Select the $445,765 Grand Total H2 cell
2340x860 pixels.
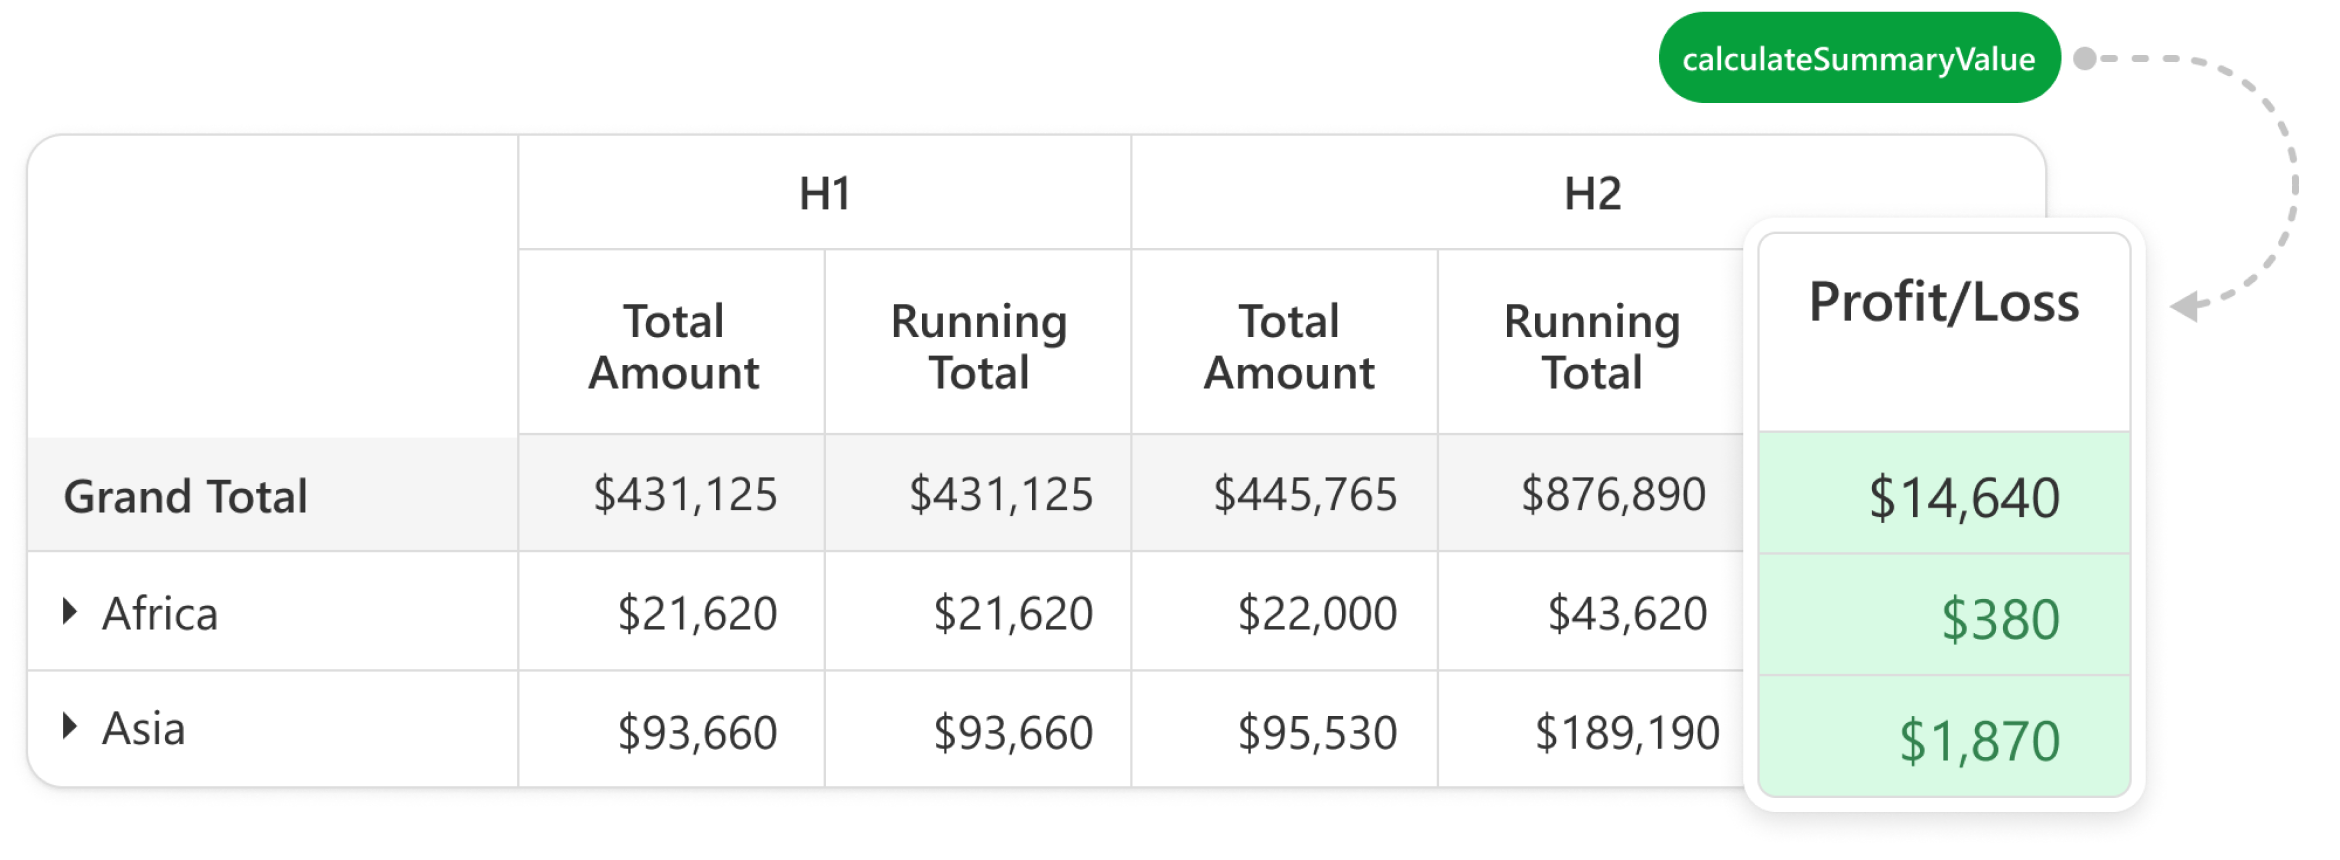tap(1304, 495)
